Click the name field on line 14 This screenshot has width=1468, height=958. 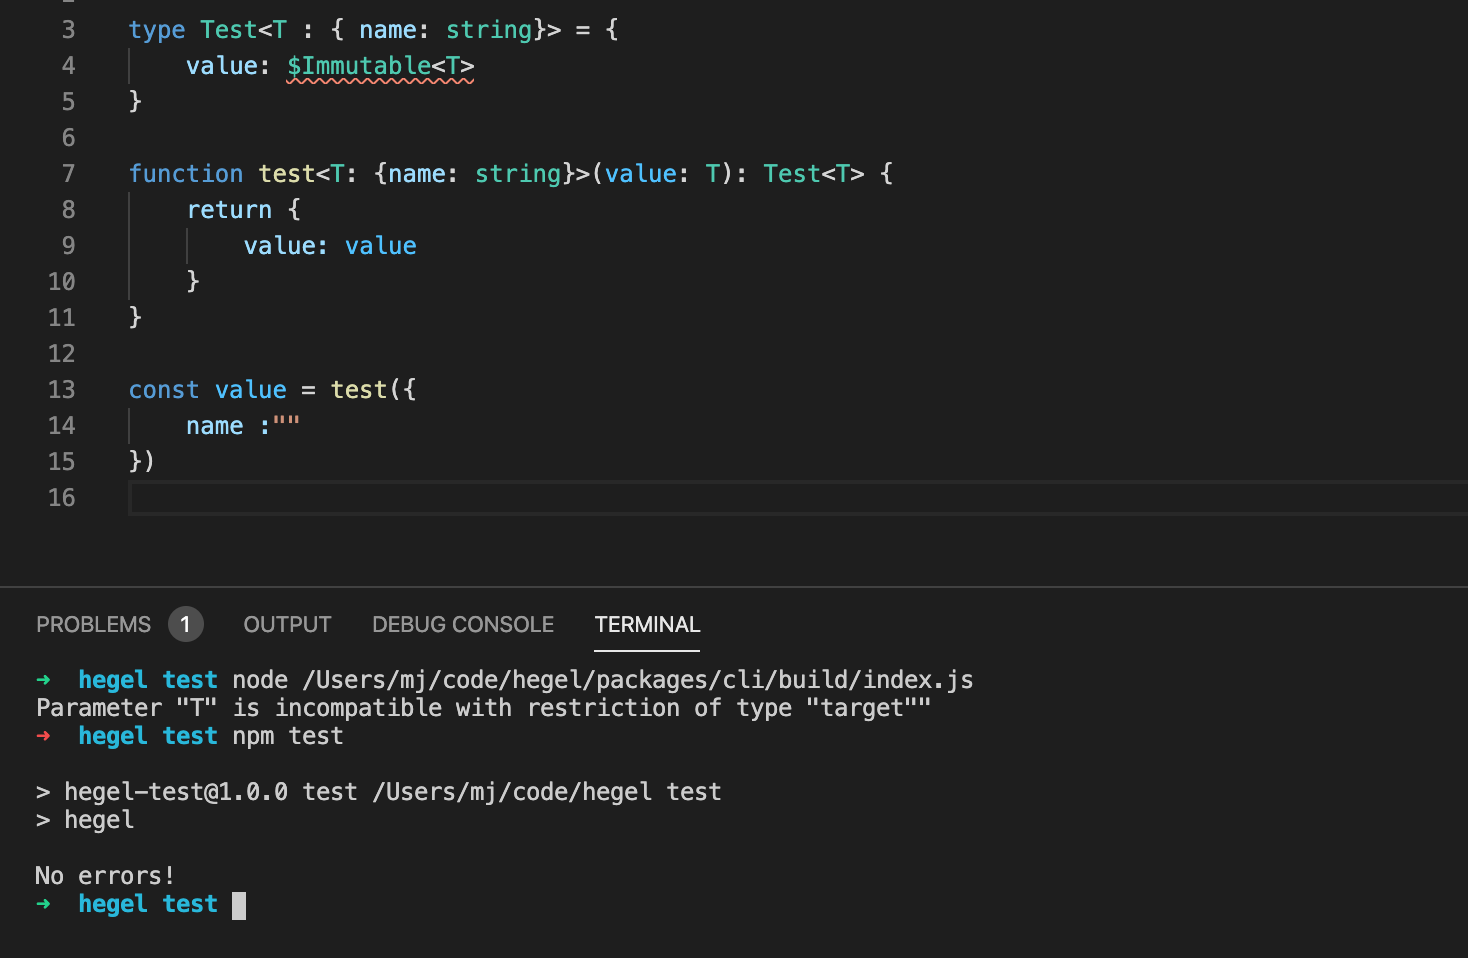point(214,425)
